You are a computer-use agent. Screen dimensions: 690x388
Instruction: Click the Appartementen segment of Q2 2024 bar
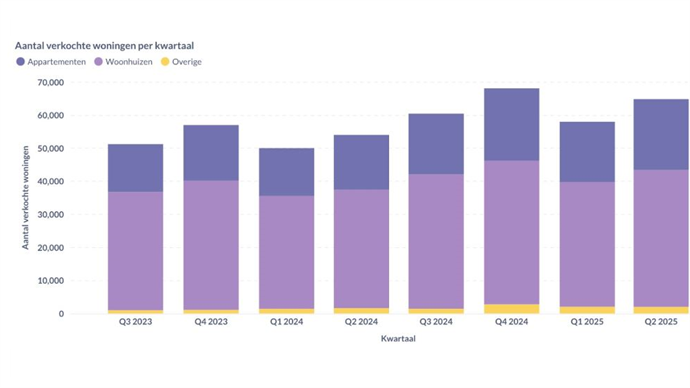point(361,162)
